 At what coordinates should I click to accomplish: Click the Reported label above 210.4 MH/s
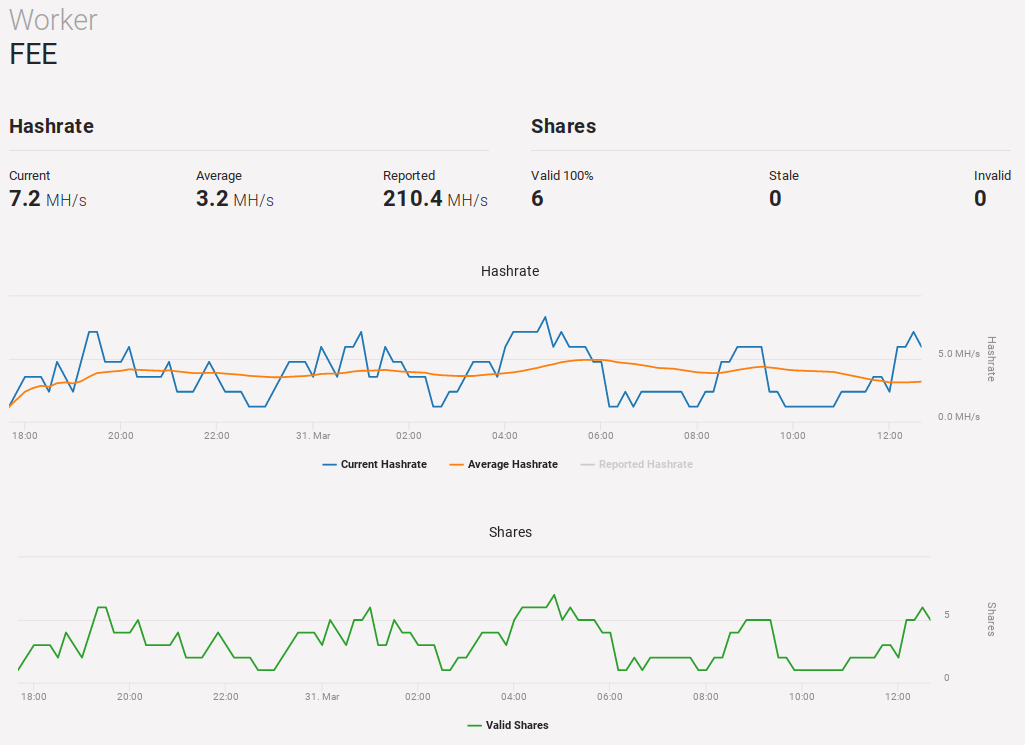[x=409, y=175]
